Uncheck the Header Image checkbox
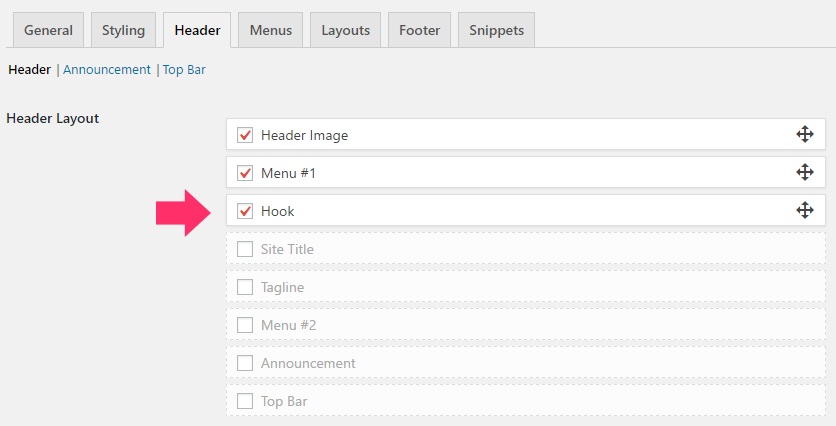 coord(245,135)
